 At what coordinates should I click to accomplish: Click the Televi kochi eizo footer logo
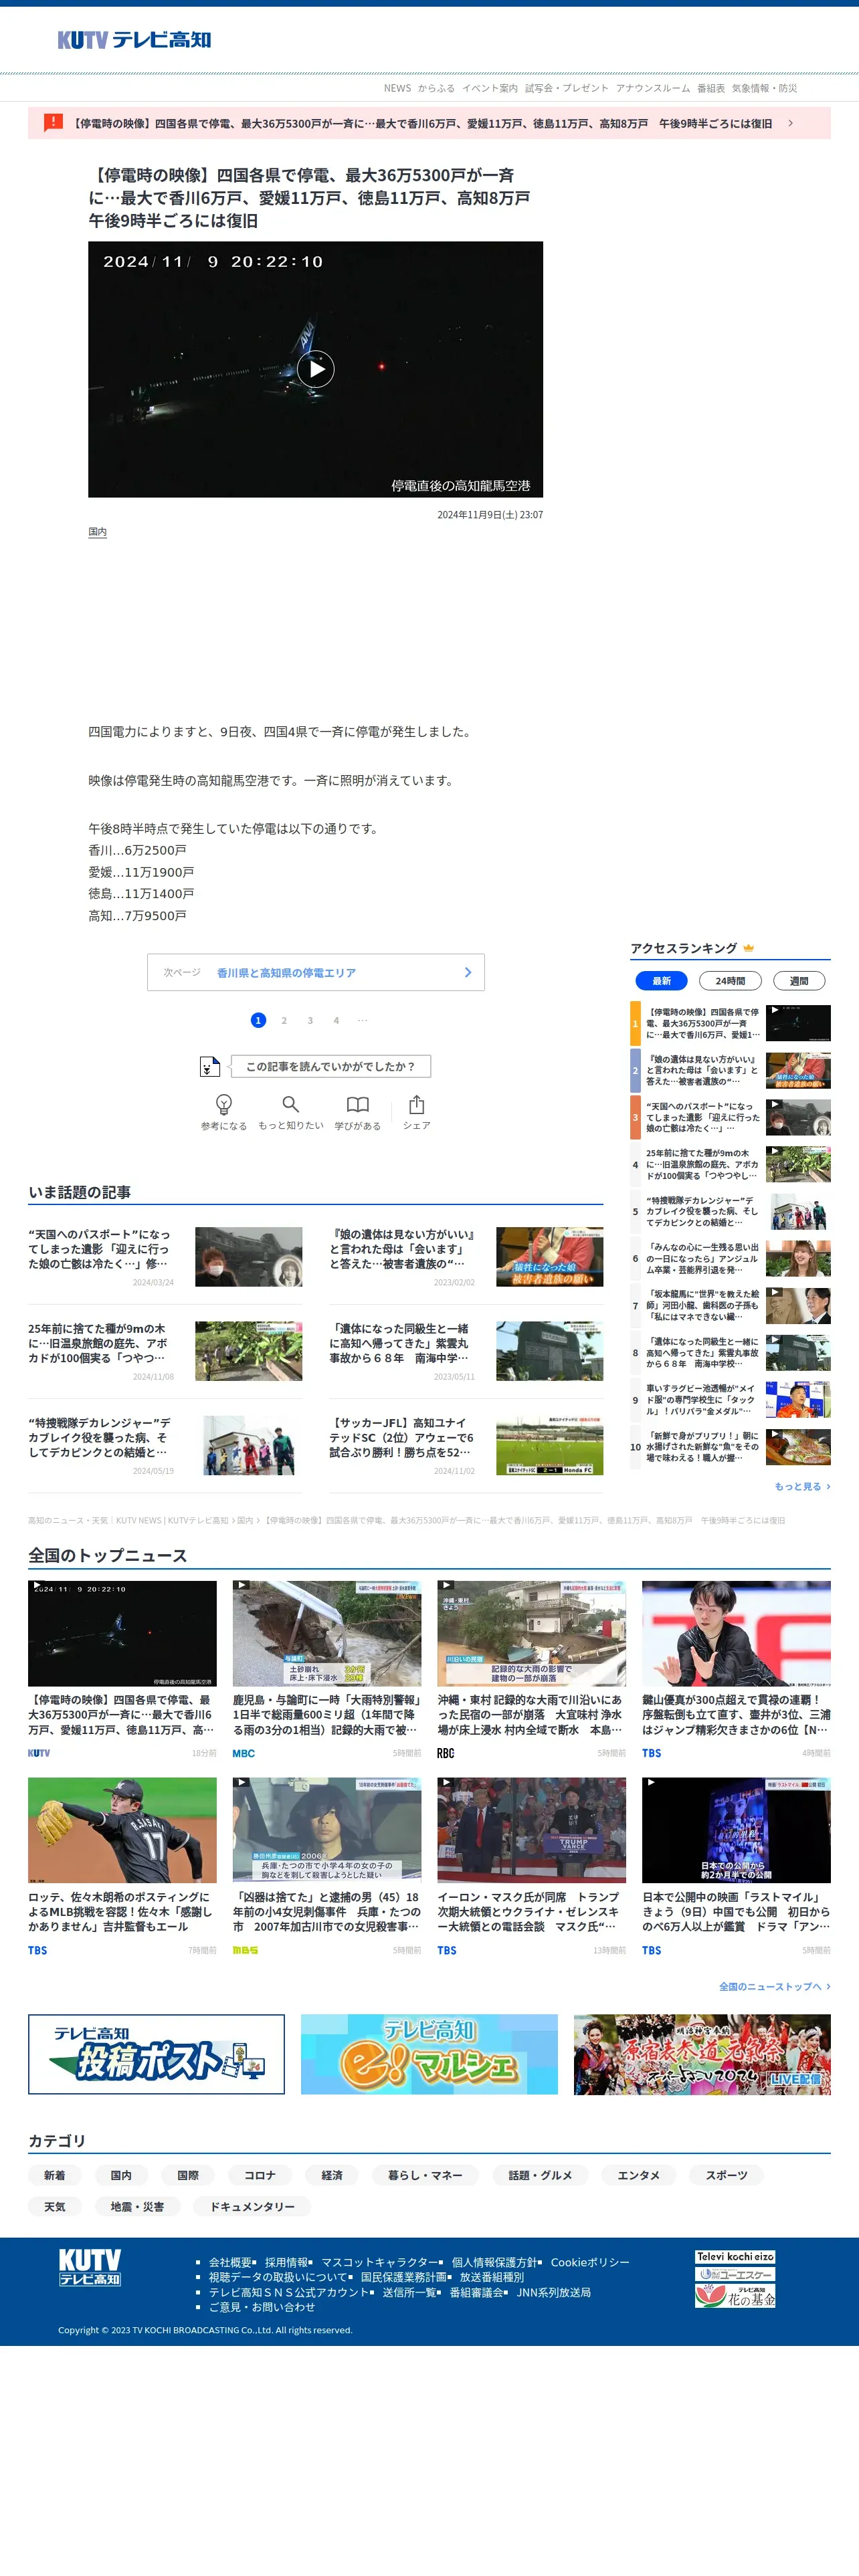click(x=735, y=2257)
